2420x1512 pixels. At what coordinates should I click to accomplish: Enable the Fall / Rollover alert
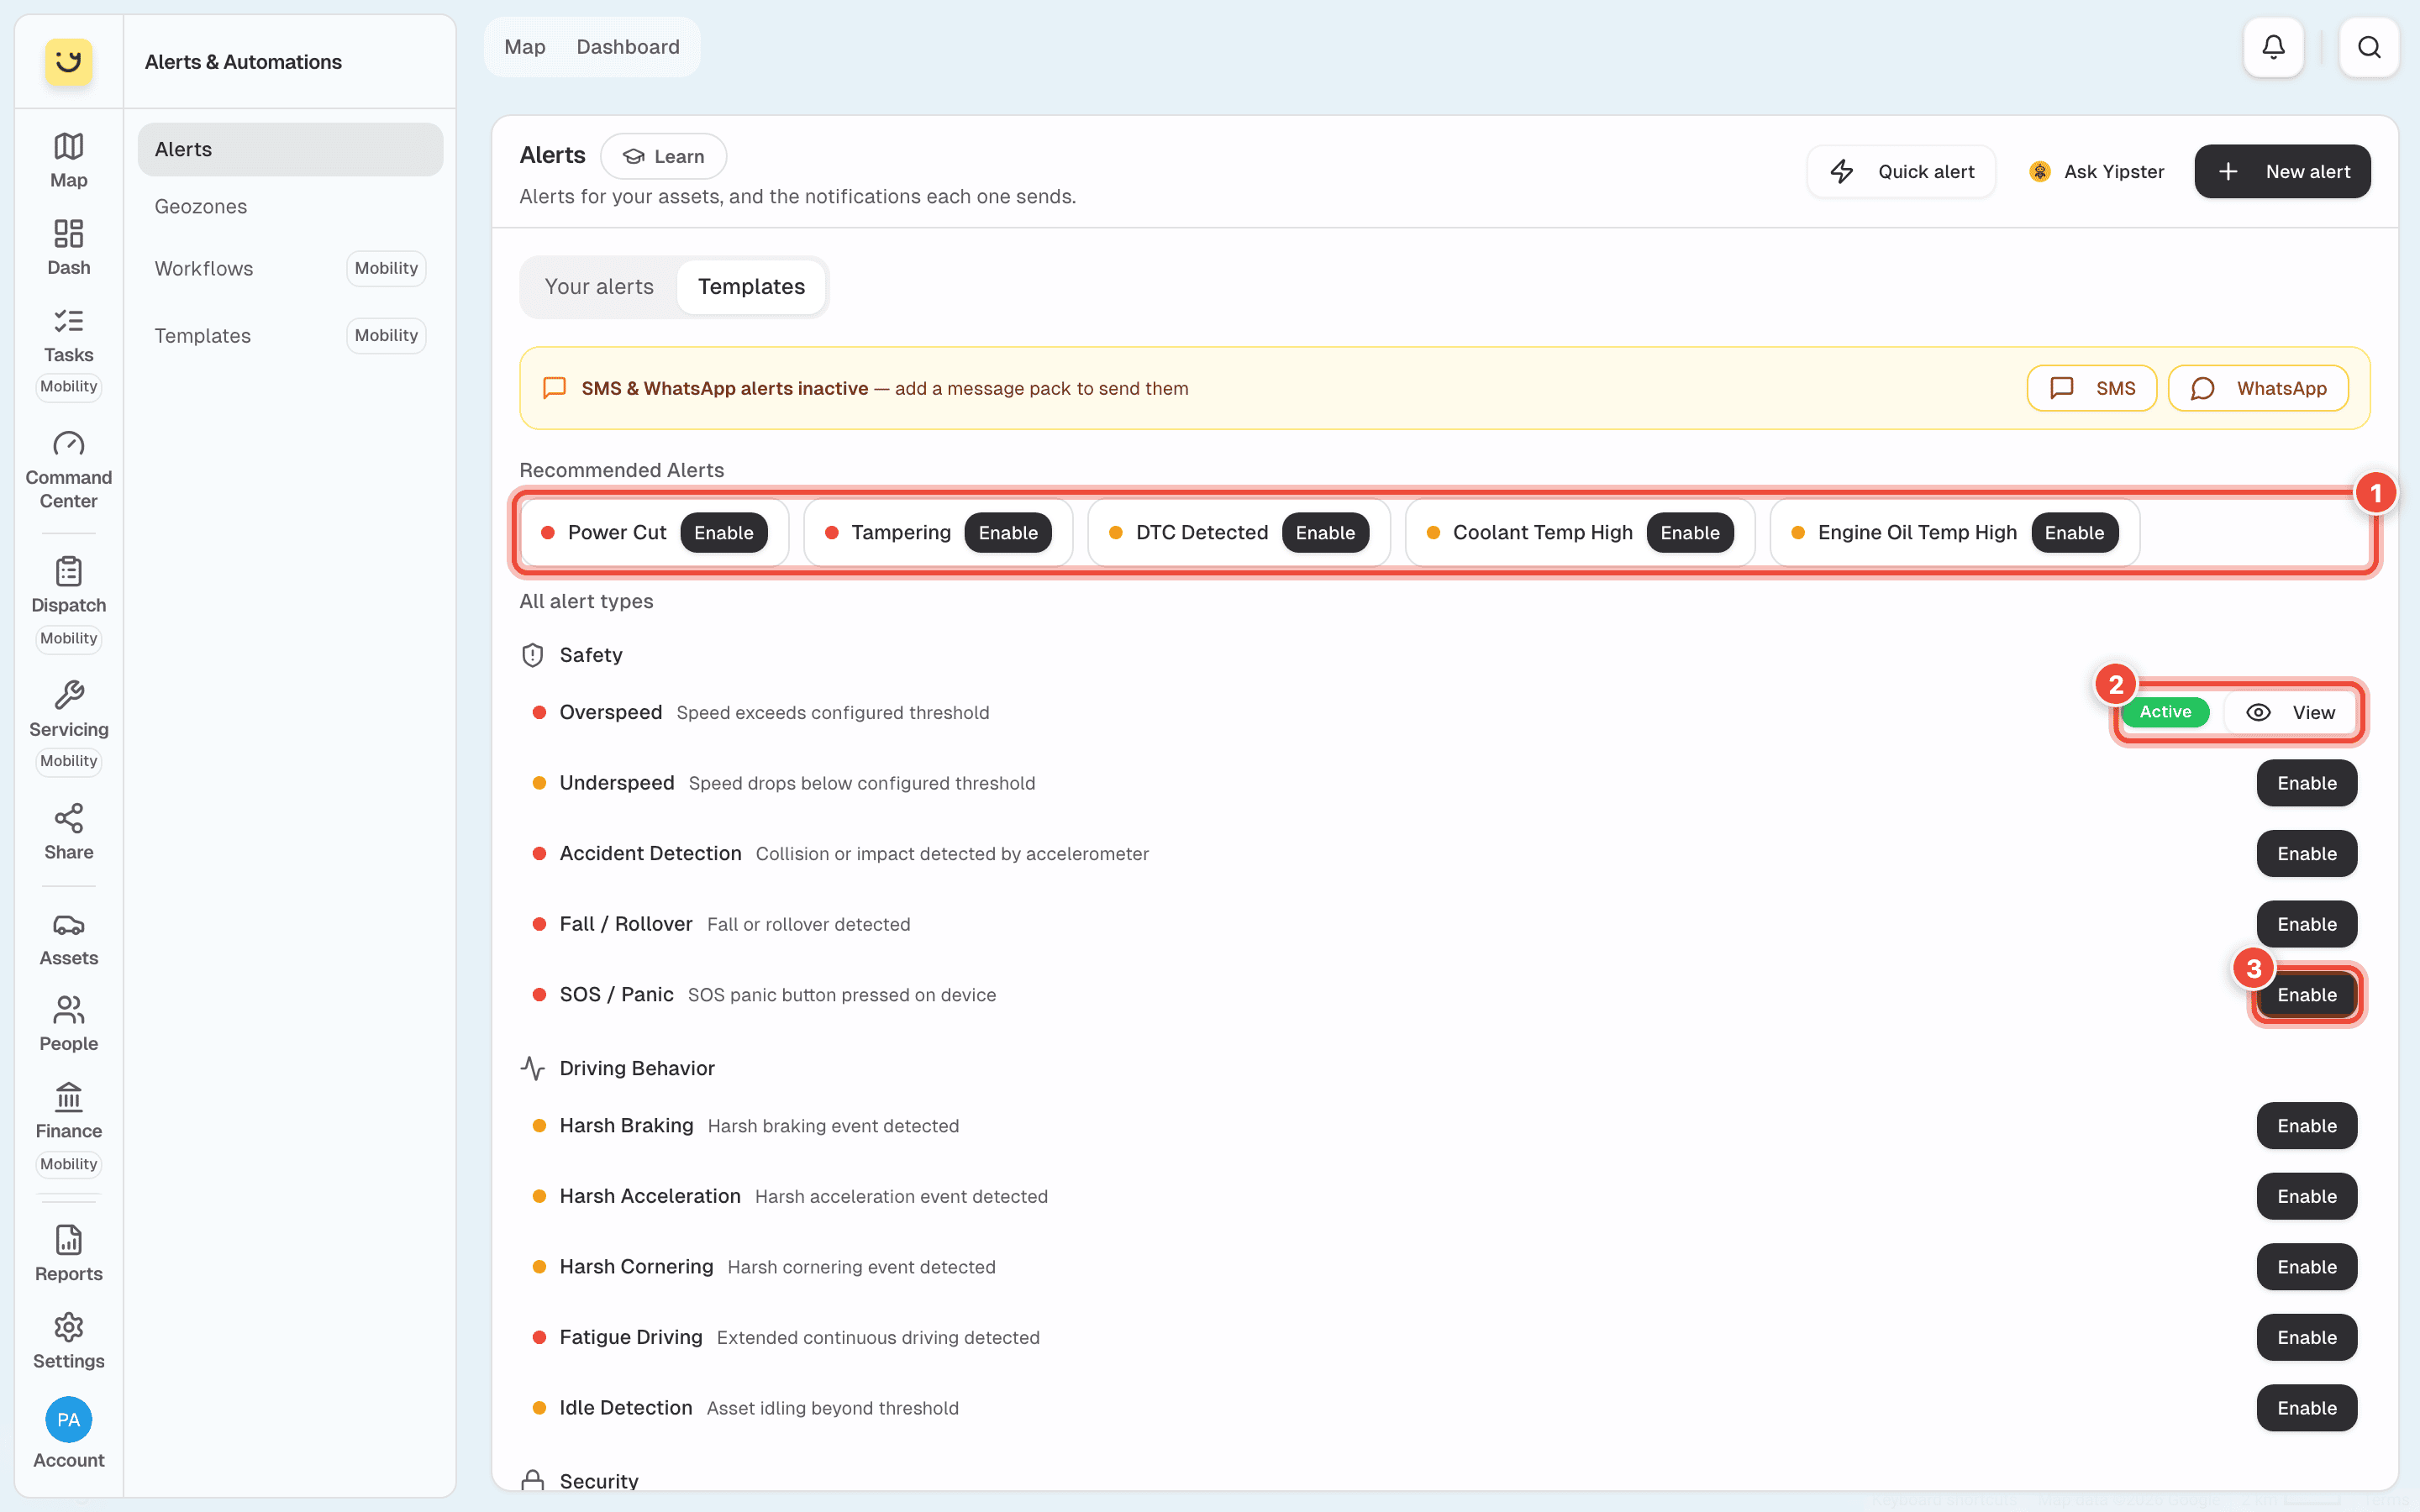(x=2306, y=924)
